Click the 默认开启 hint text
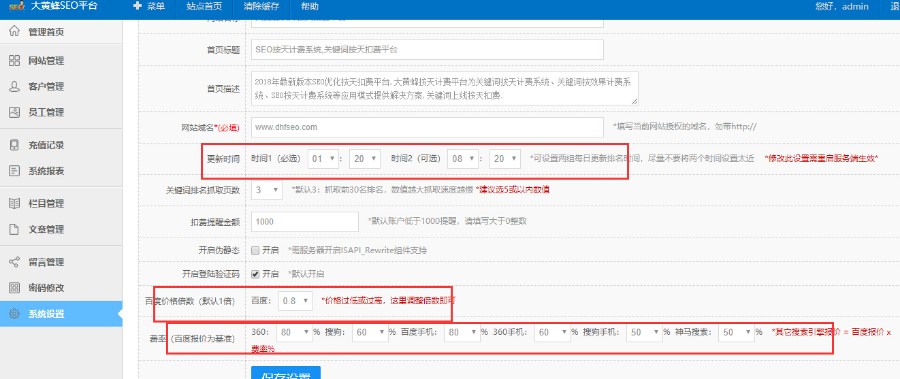The width and height of the screenshot is (900, 379). [x=306, y=274]
